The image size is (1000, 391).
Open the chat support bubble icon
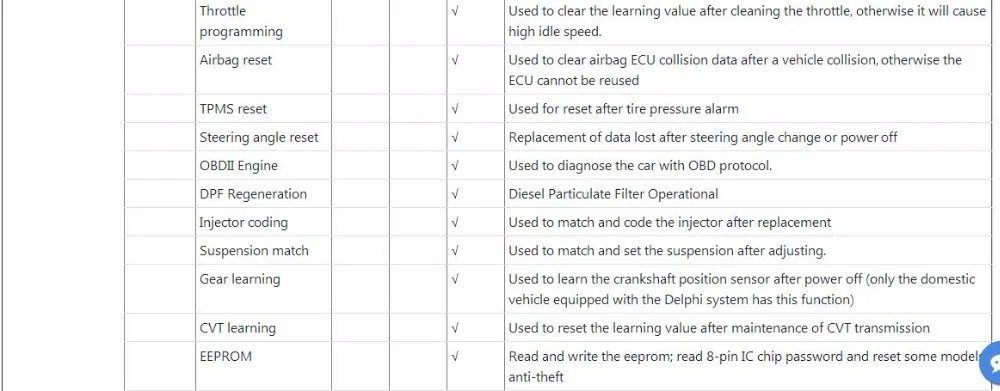[x=991, y=364]
